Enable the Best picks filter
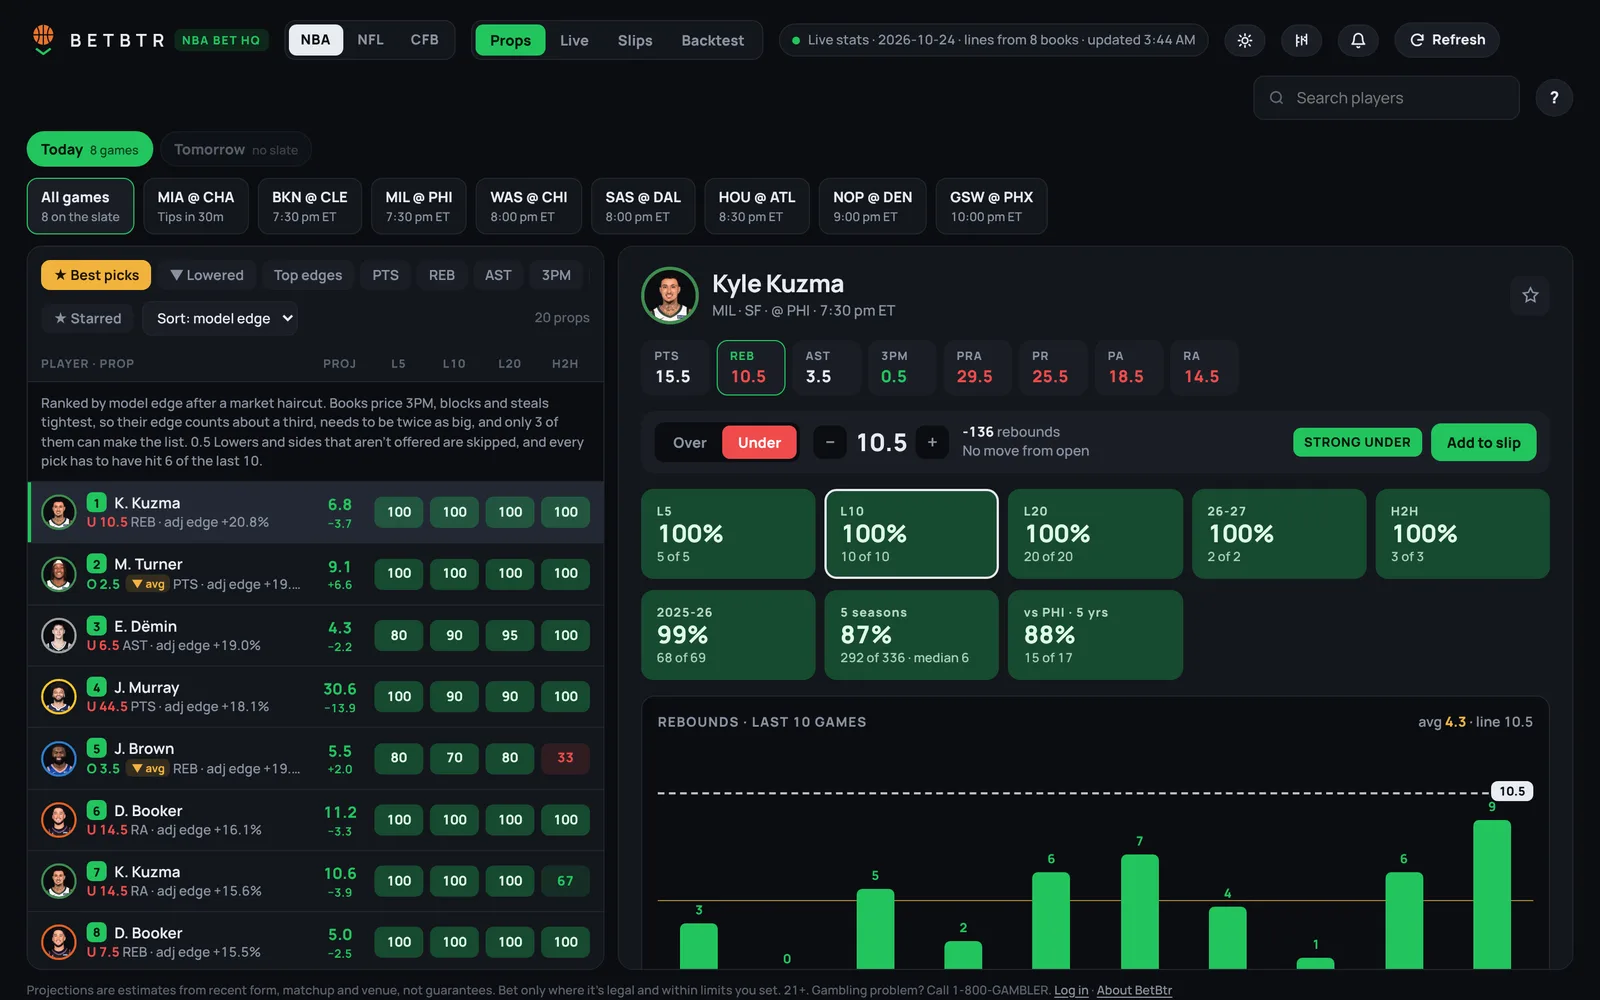 click(x=96, y=275)
